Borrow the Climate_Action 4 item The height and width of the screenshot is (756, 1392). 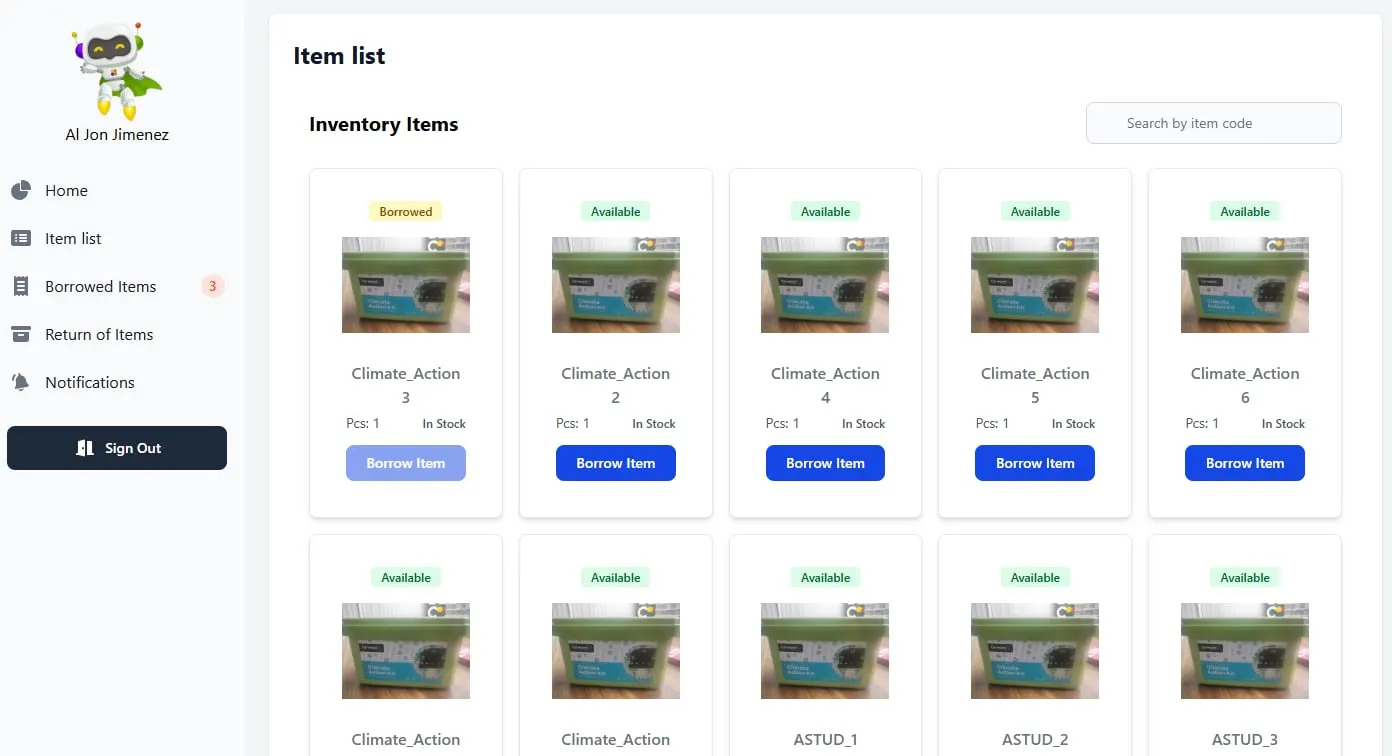825,463
